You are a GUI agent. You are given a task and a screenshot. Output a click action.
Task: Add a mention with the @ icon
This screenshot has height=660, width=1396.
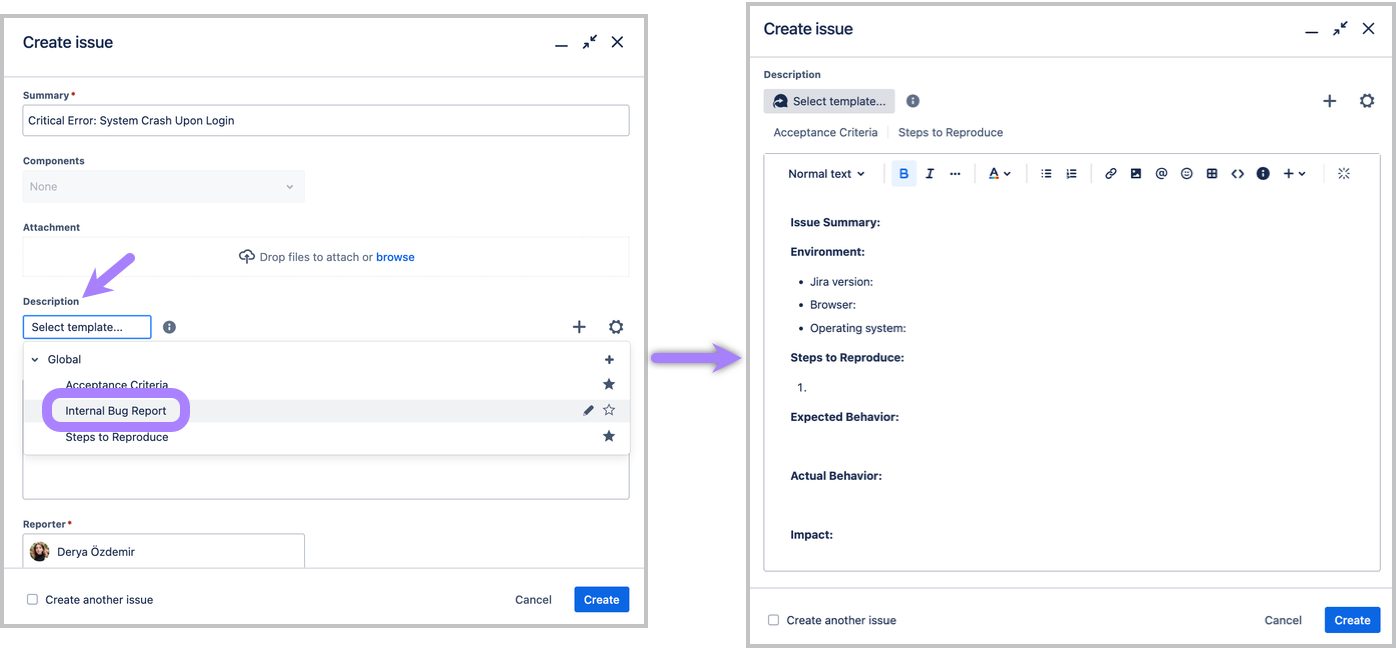[x=1161, y=174]
